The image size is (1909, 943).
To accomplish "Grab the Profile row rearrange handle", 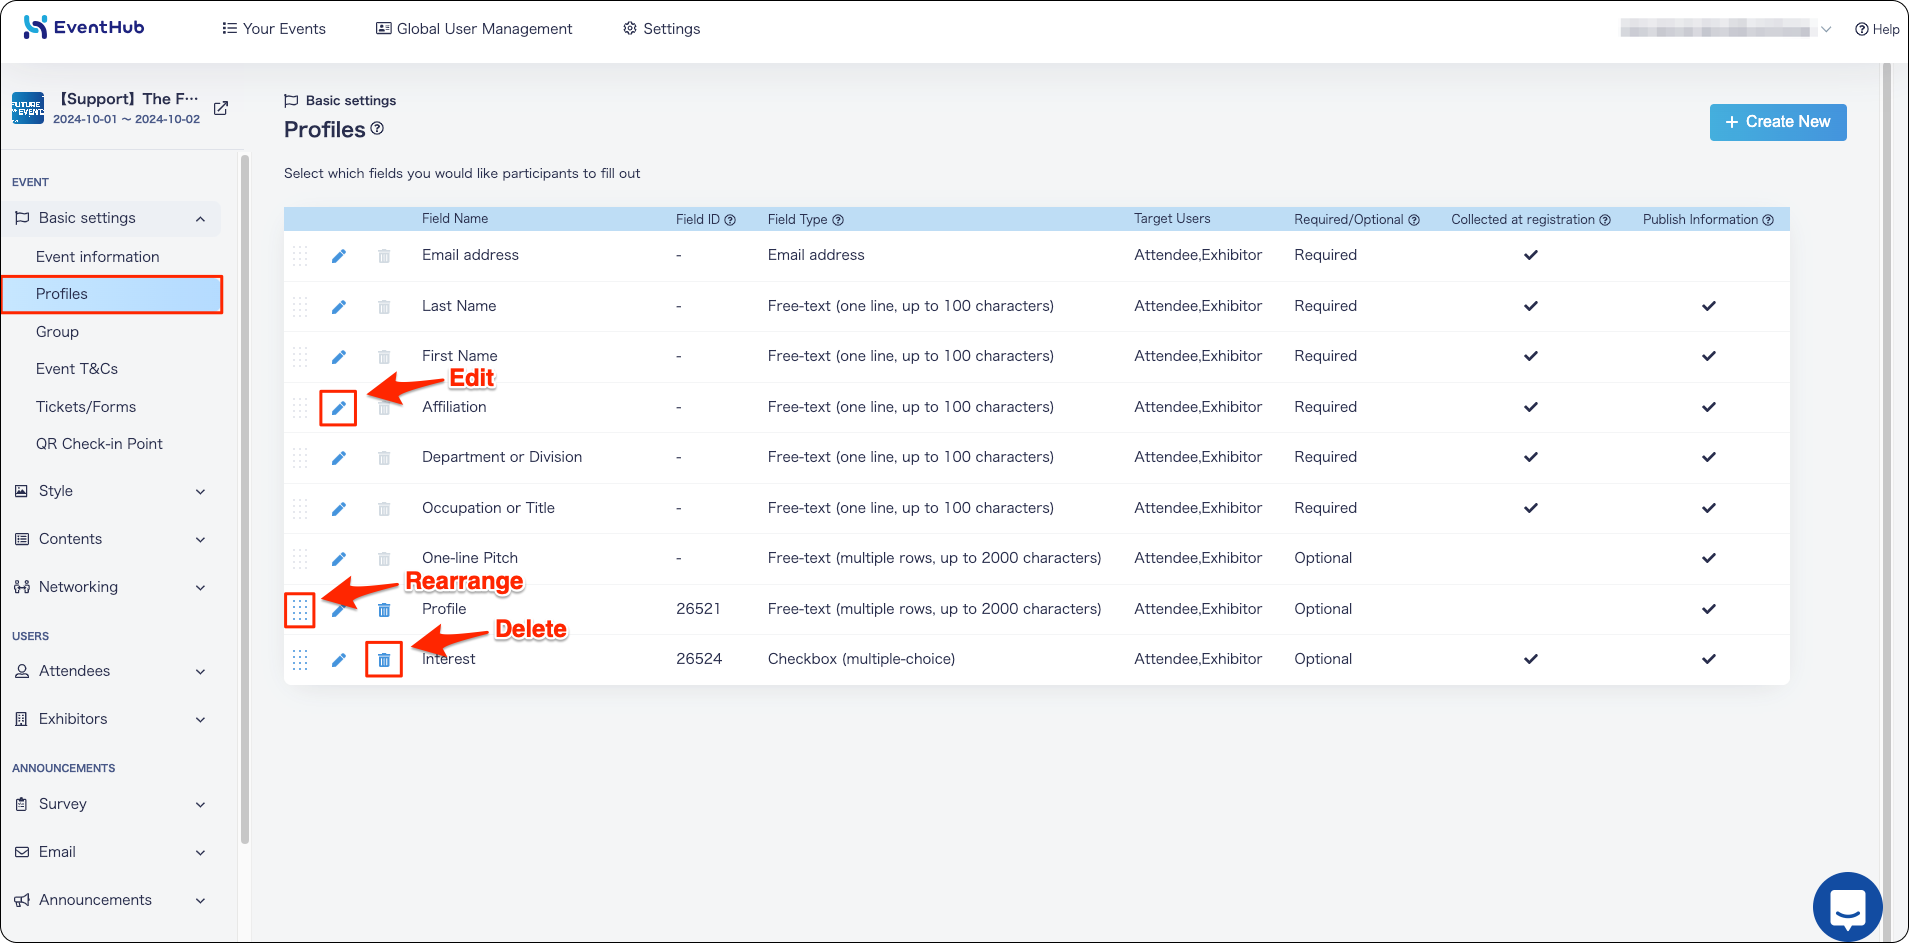I will (300, 610).
